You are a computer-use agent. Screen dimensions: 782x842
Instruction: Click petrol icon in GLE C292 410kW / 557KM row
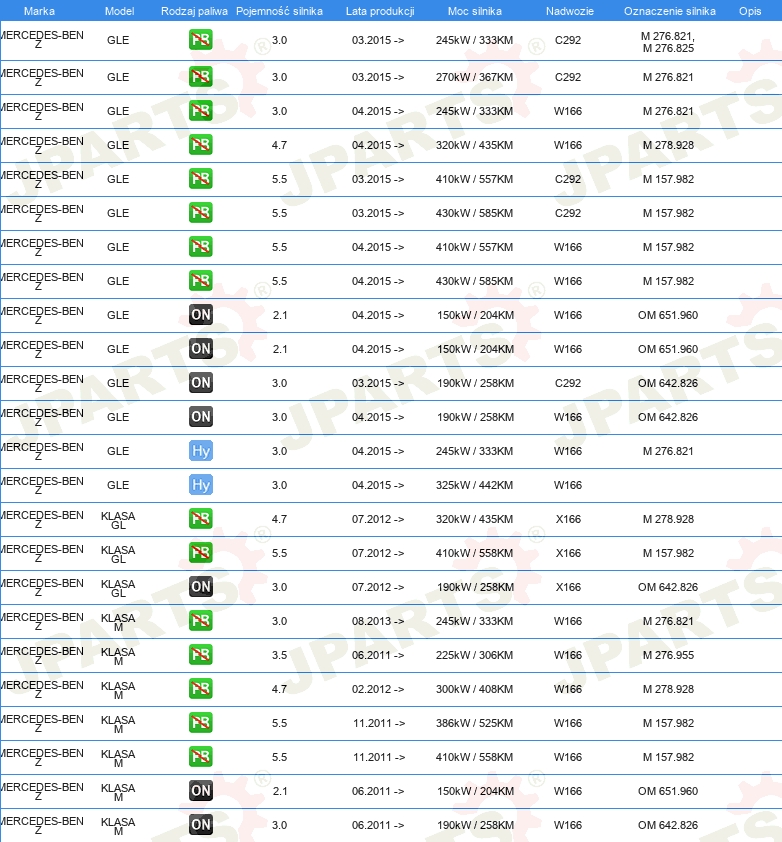[x=200, y=179]
